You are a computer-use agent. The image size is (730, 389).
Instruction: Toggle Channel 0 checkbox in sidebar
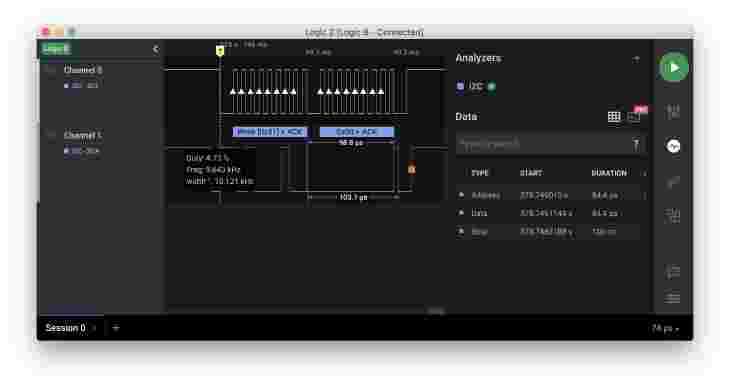pyautogui.click(x=51, y=70)
